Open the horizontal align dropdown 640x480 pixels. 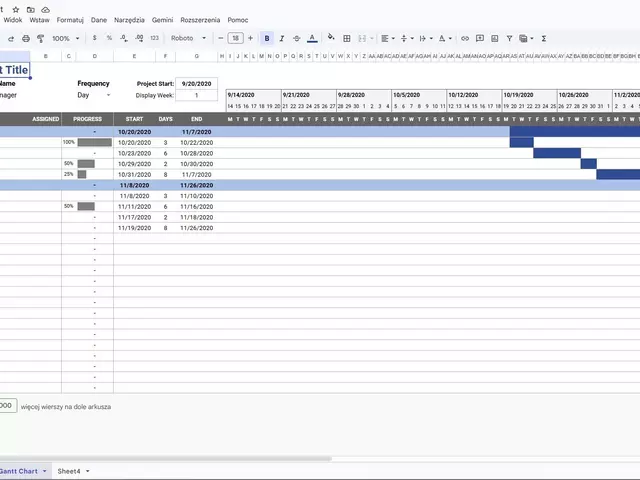click(388, 38)
